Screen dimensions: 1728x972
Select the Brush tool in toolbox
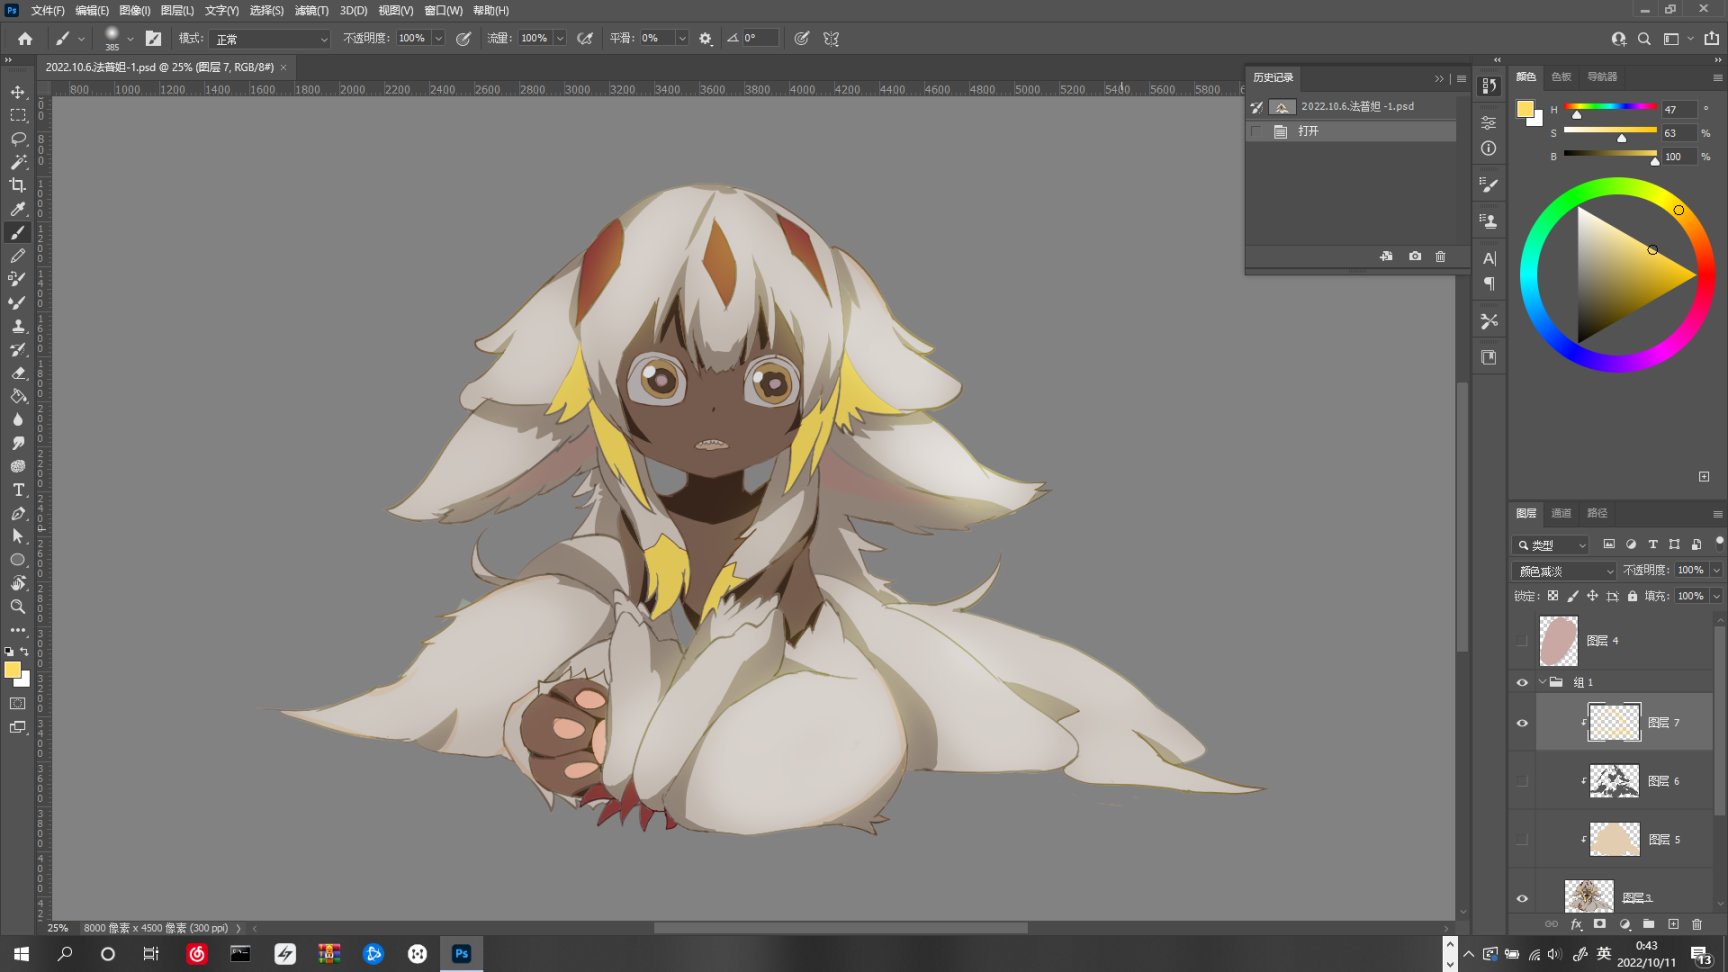click(18, 232)
